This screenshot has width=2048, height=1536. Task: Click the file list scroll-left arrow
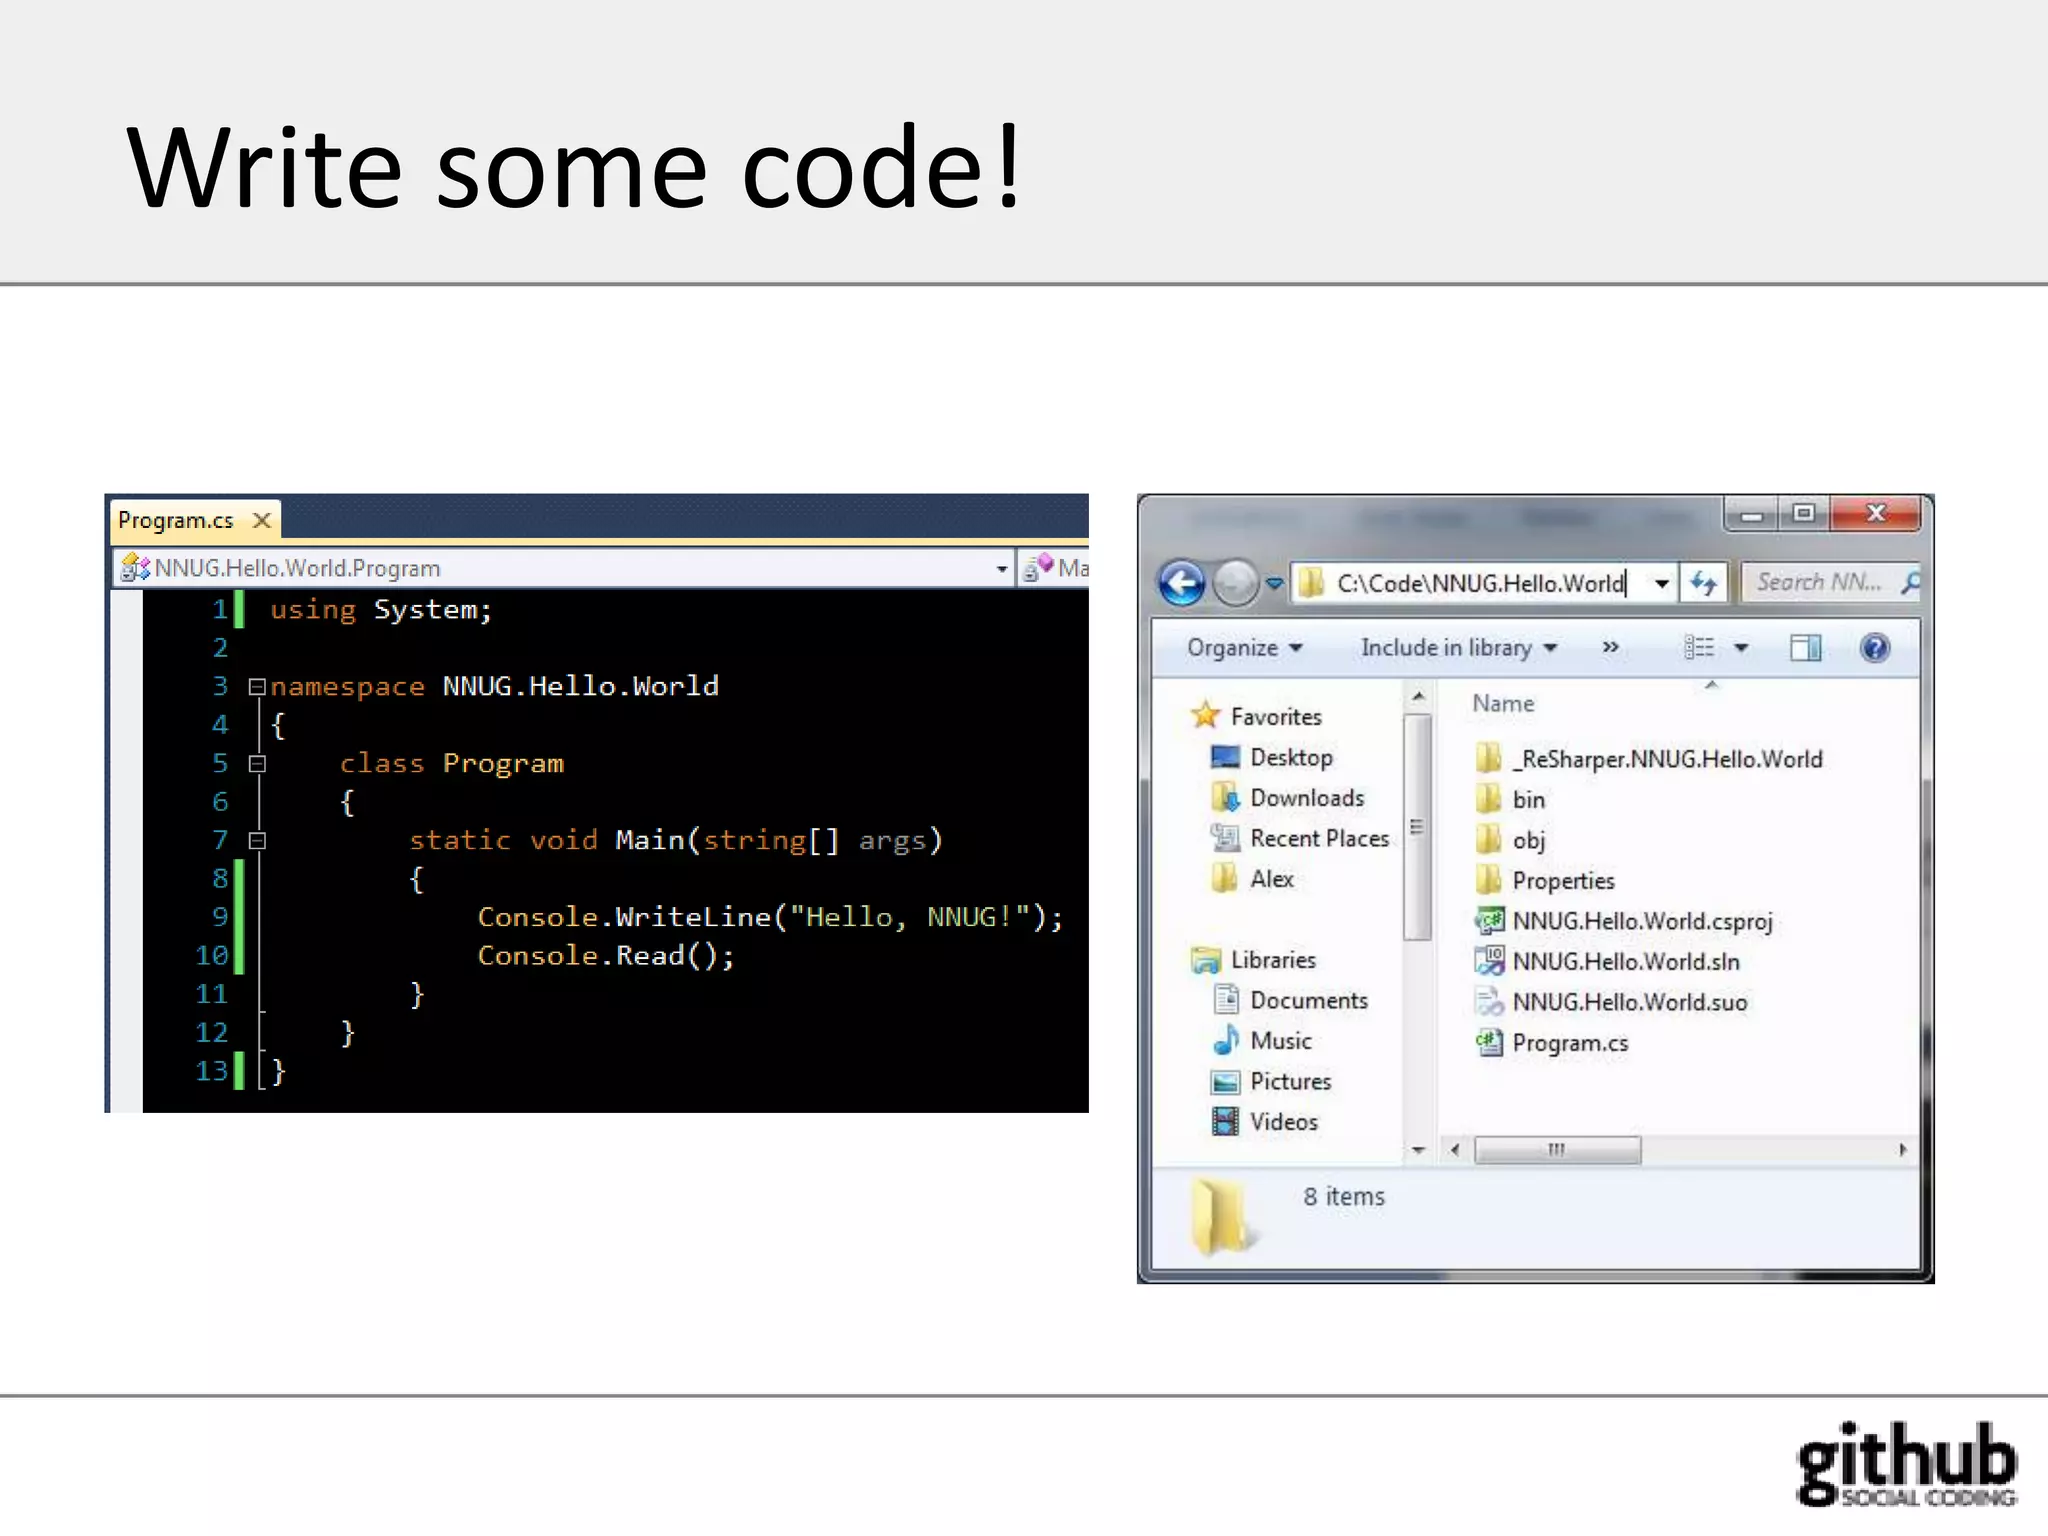1455,1150
